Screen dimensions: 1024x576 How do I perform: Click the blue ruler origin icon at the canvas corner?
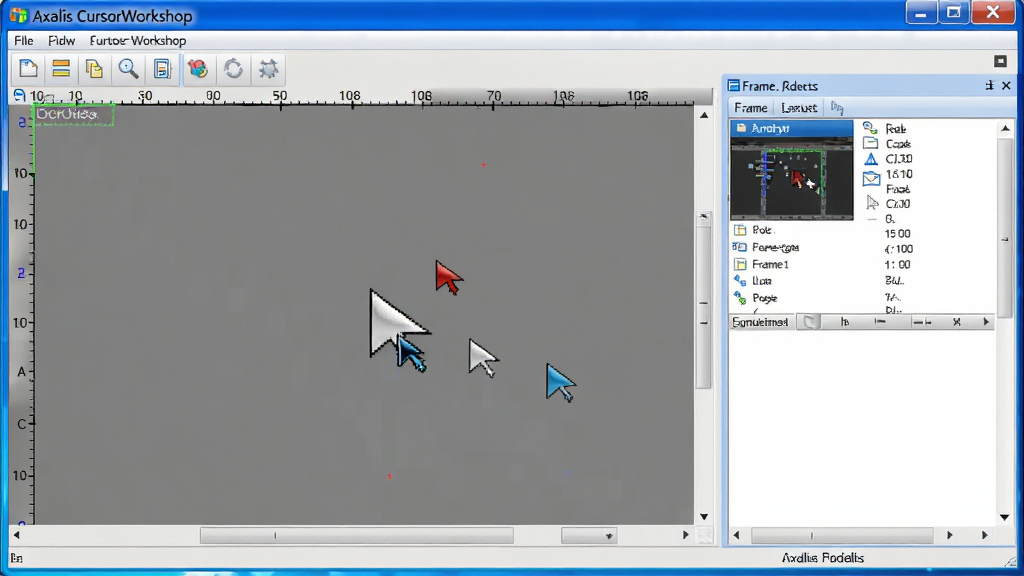pyautogui.click(x=20, y=95)
